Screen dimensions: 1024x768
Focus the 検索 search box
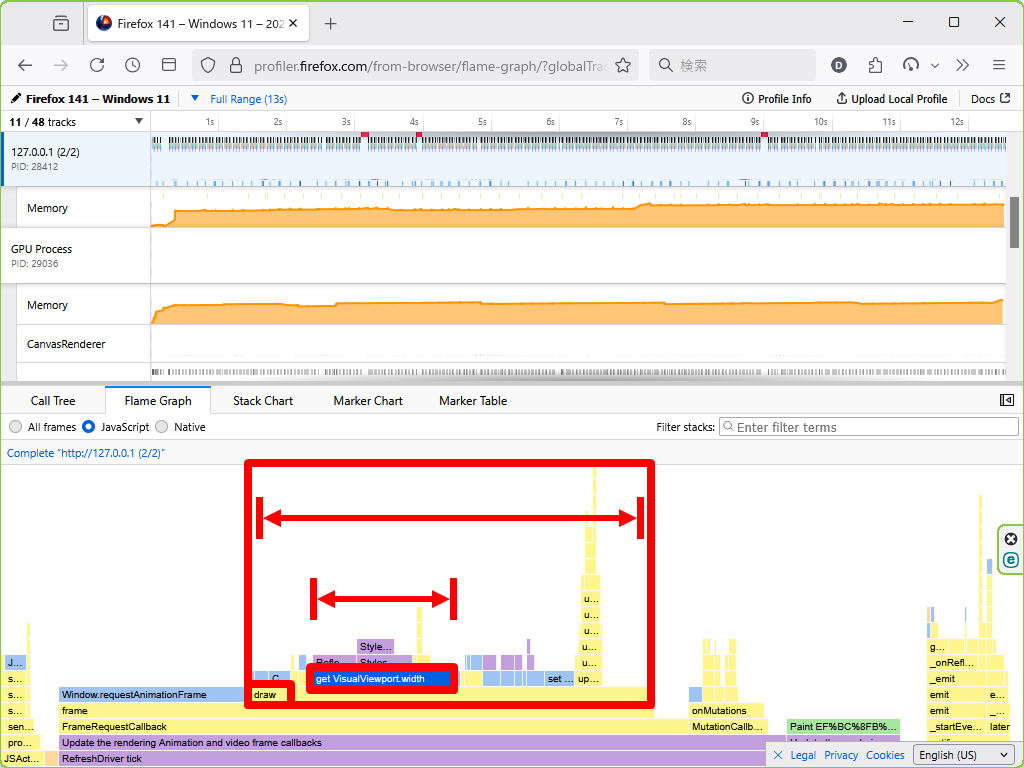733,65
